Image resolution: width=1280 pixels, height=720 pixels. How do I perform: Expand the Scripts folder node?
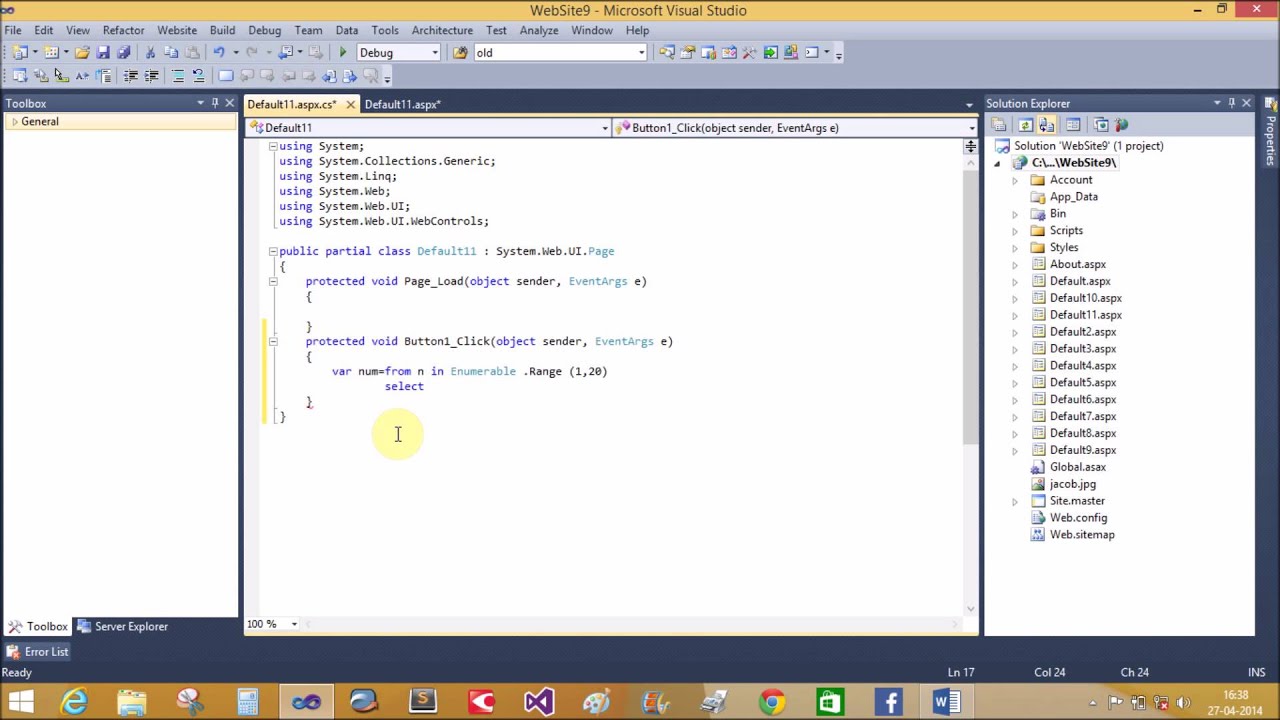(x=1015, y=231)
